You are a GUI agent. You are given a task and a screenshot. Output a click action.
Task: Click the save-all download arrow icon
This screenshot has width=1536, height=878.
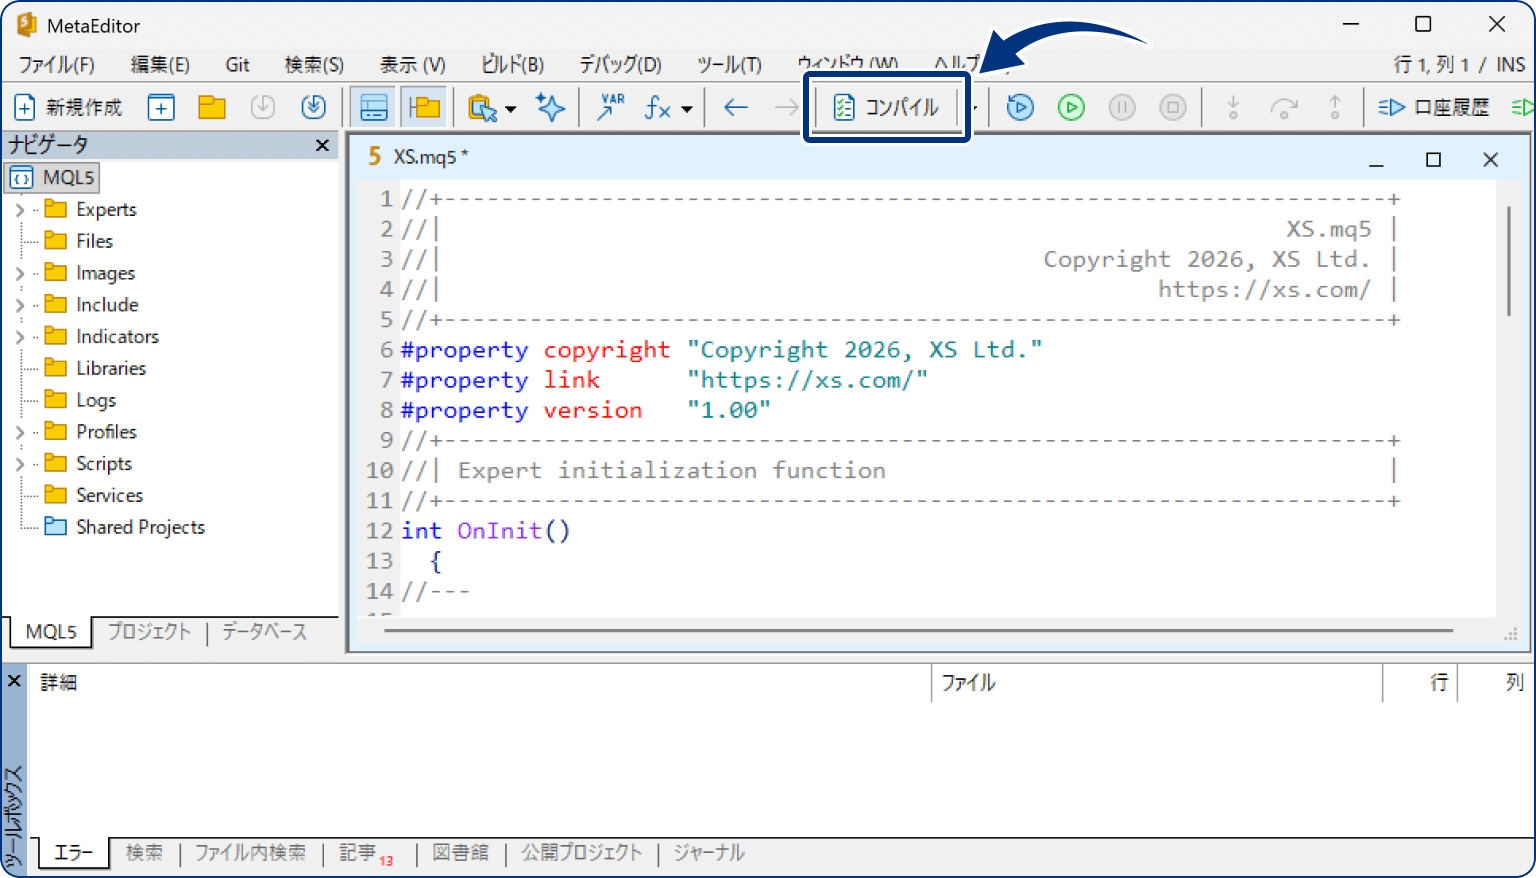point(313,107)
